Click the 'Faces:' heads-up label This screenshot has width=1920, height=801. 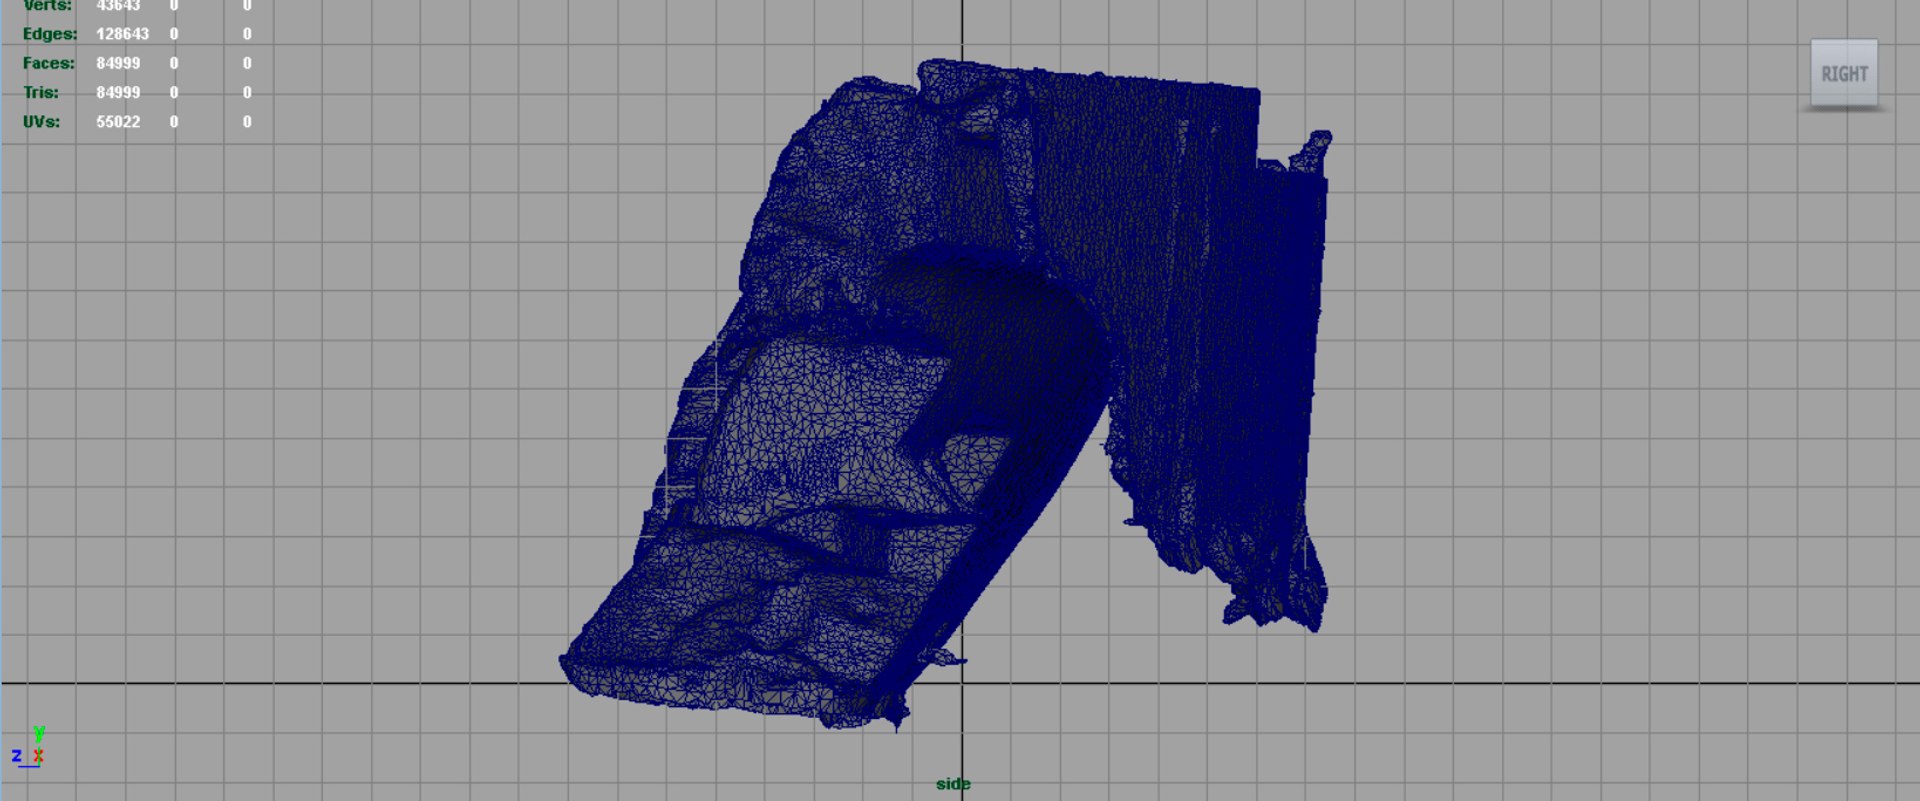tap(49, 63)
